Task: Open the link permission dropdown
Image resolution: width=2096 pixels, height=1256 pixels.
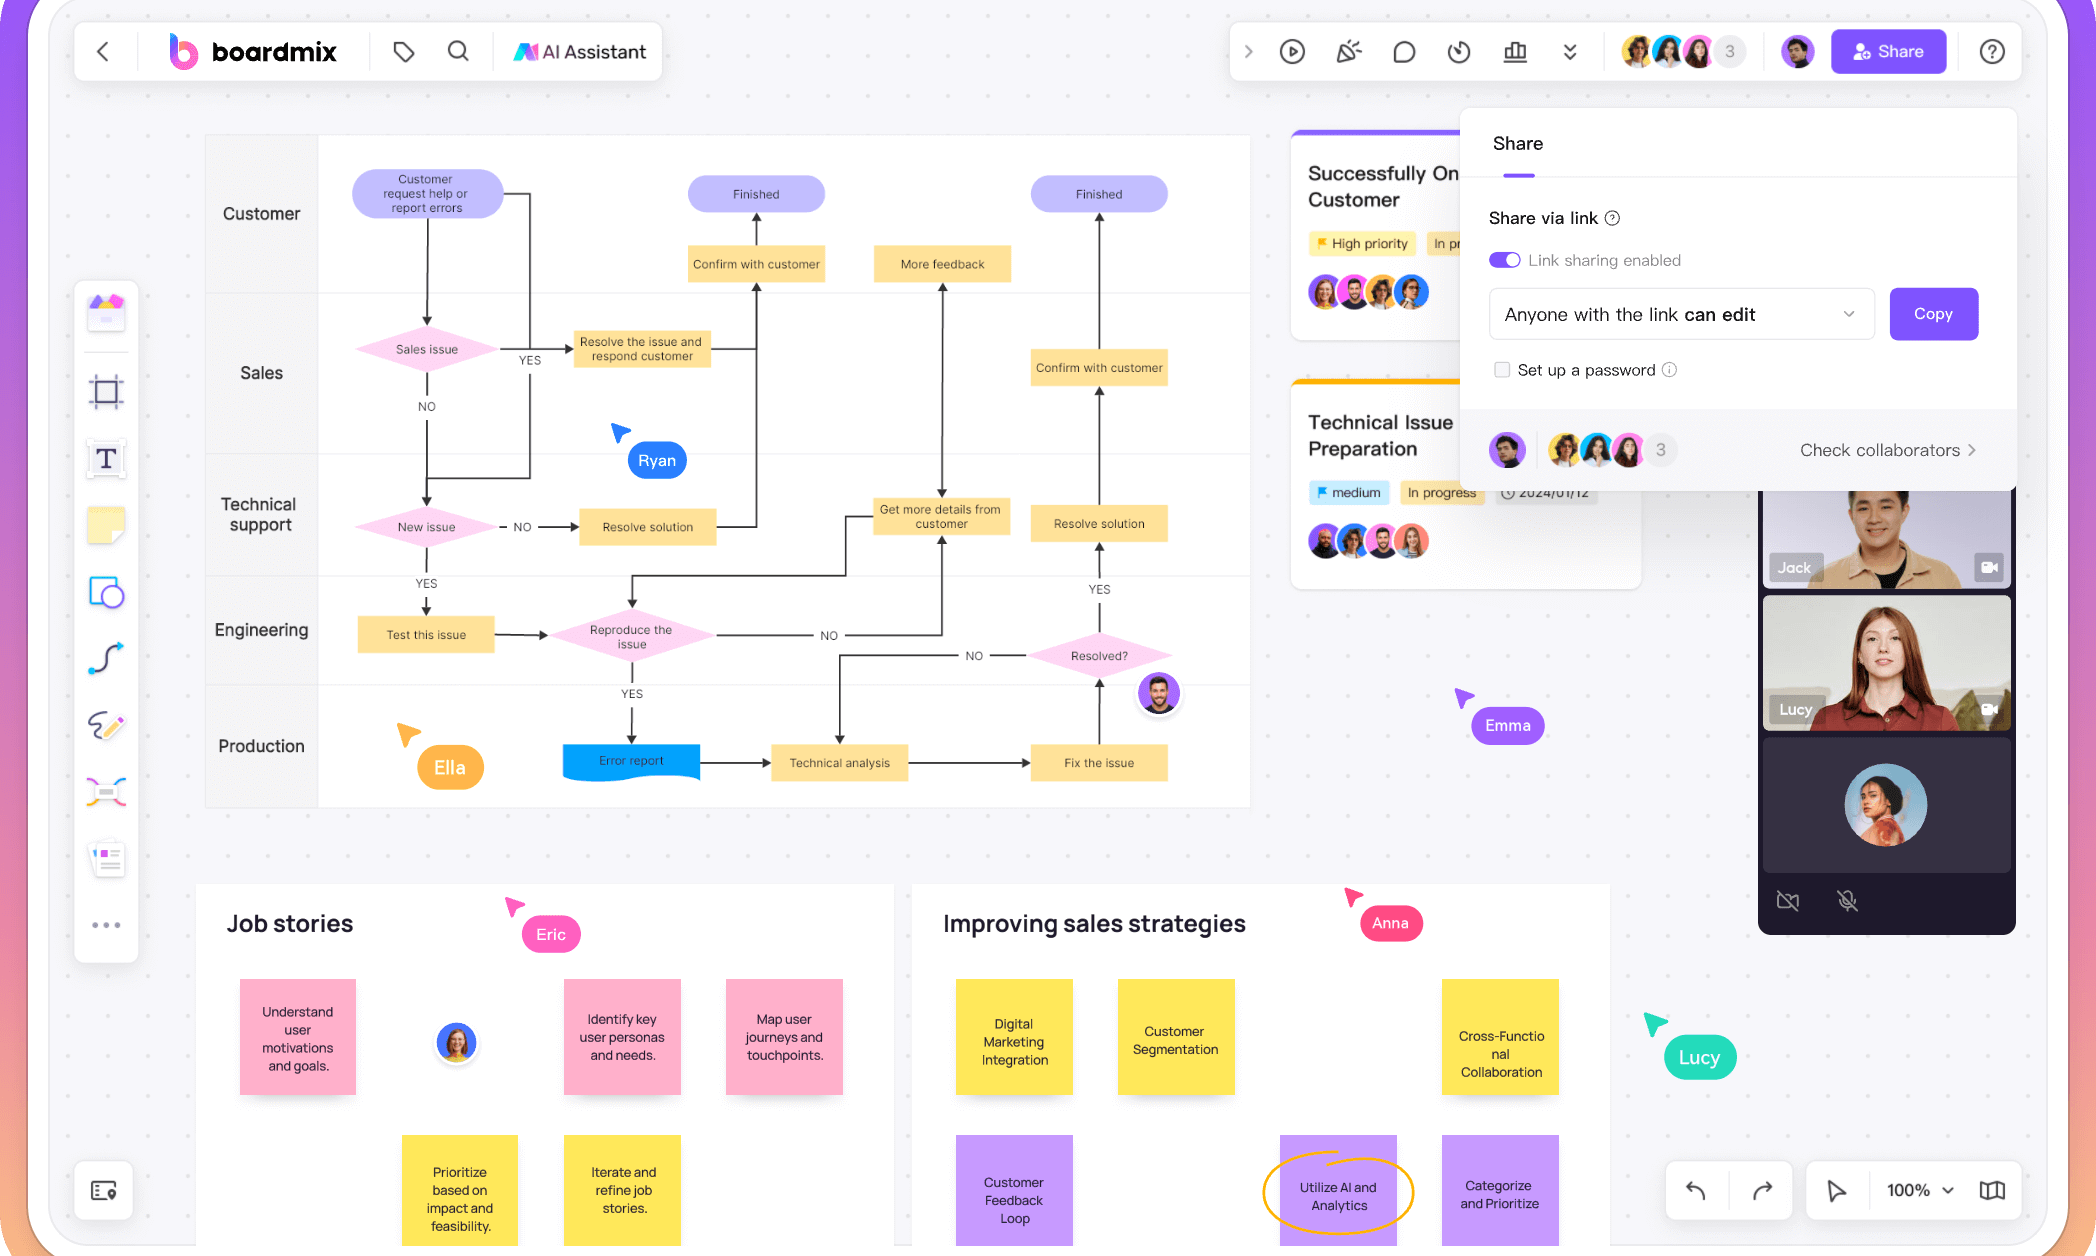Action: (1848, 314)
